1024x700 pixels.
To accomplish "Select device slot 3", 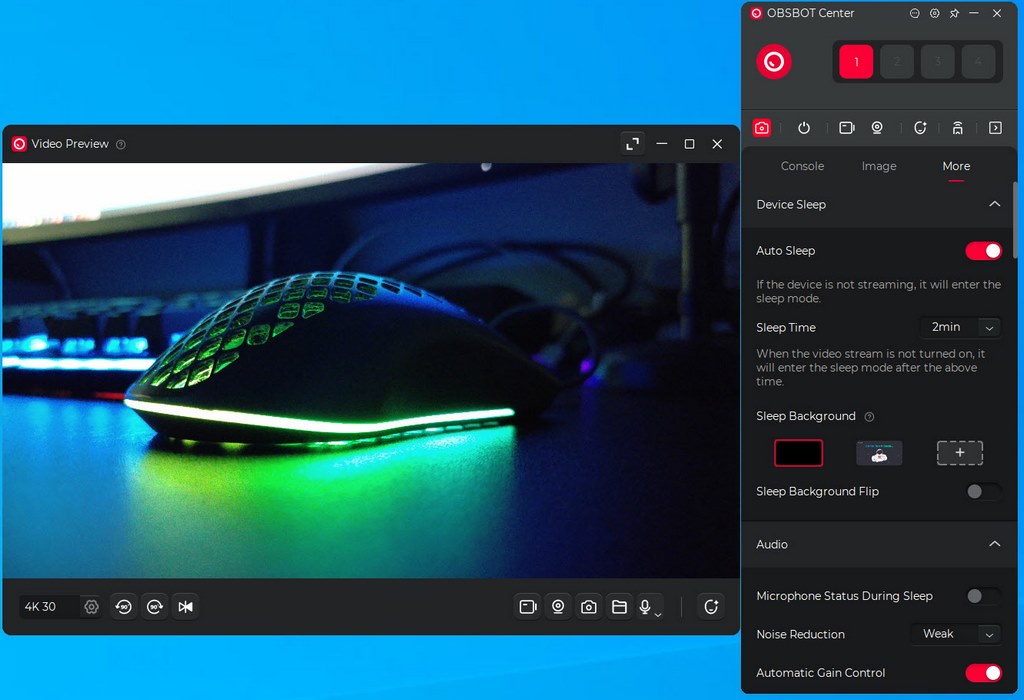I will (x=937, y=62).
